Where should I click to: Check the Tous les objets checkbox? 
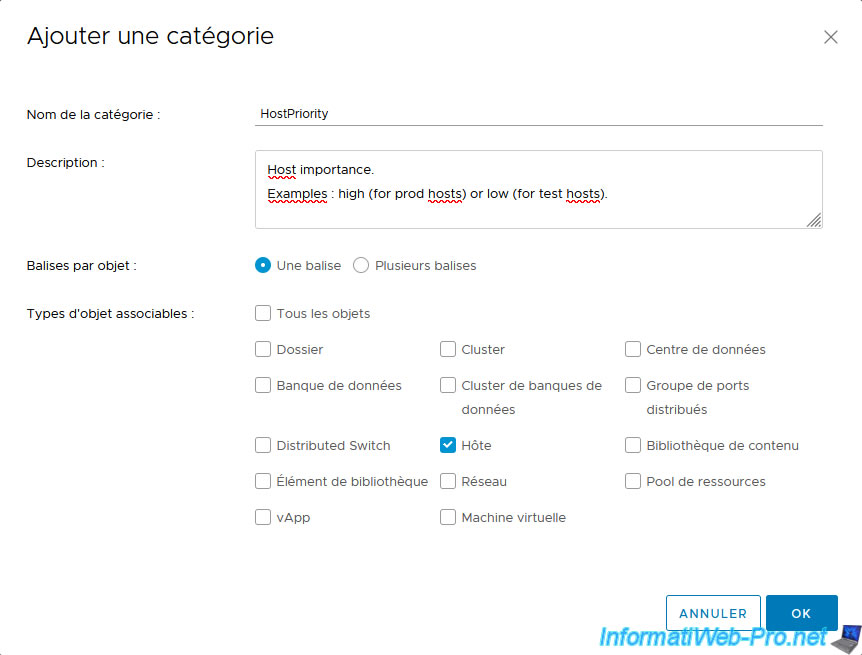(x=263, y=314)
